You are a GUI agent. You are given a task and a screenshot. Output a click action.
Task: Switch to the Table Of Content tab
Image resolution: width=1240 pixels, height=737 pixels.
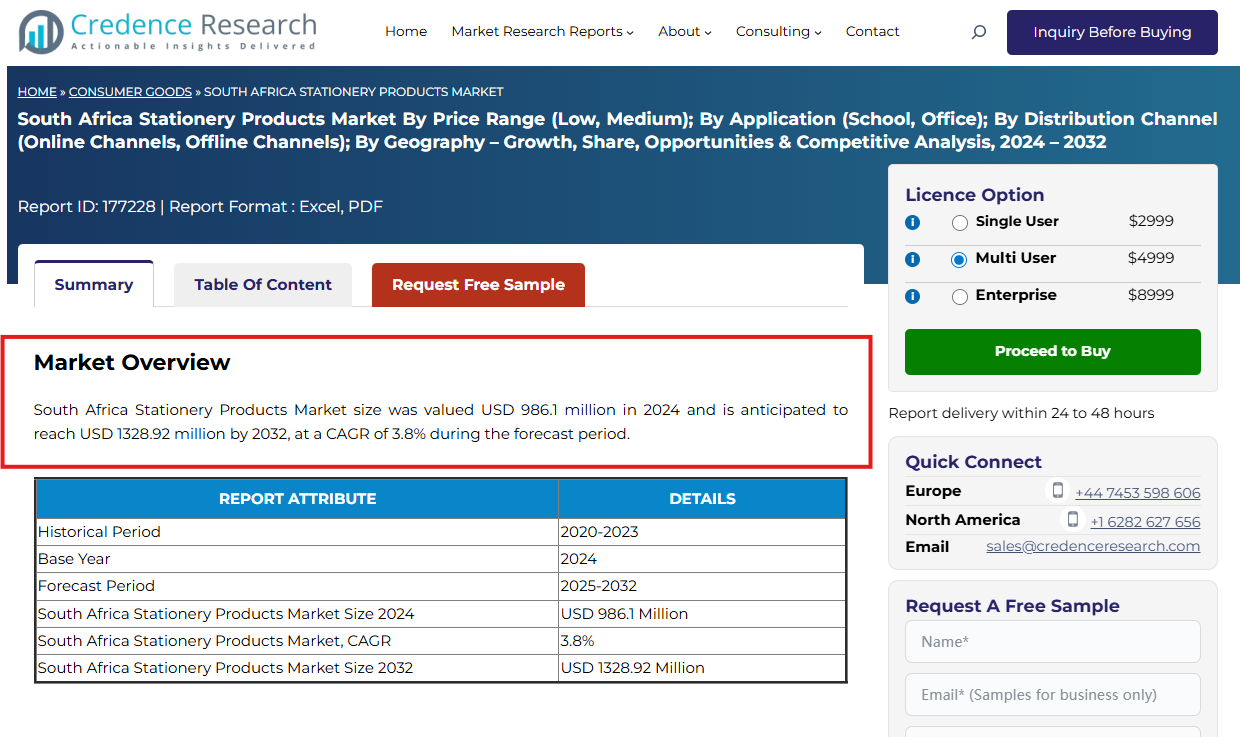(263, 285)
